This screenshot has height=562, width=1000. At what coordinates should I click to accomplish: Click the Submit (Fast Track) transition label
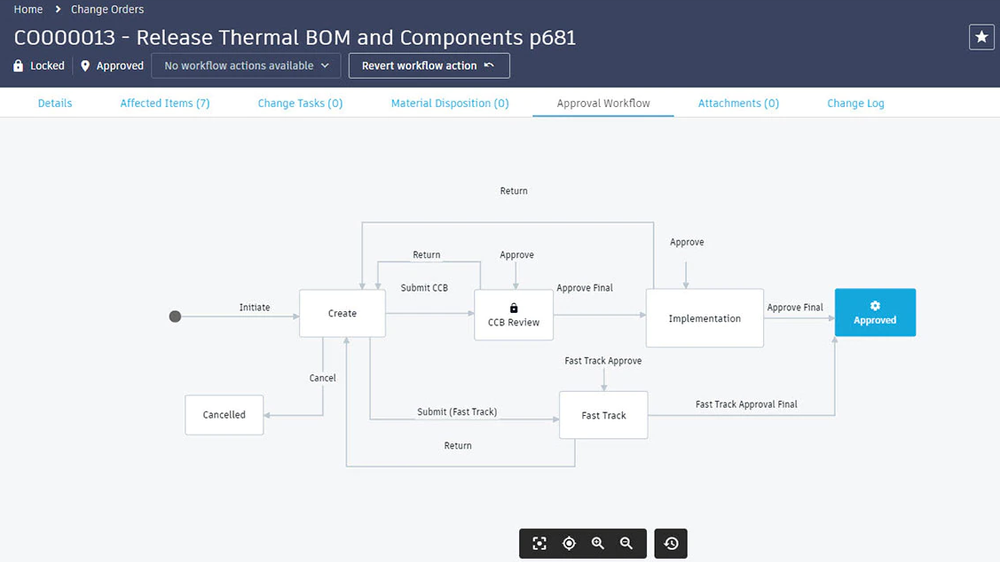click(x=457, y=411)
